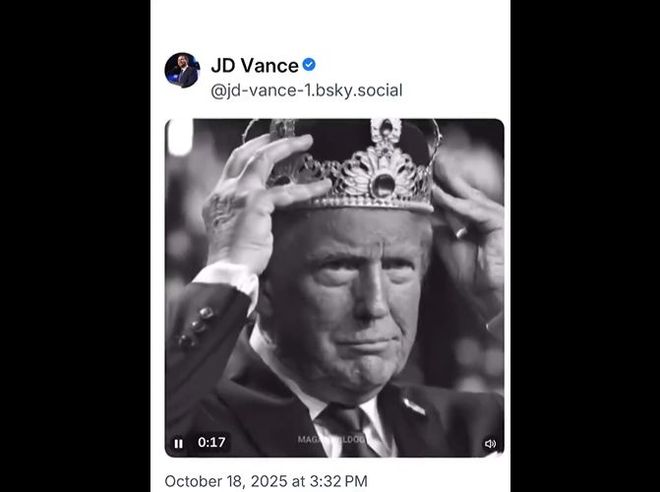
Task: Click the JD Vance display name
Action: click(x=254, y=66)
